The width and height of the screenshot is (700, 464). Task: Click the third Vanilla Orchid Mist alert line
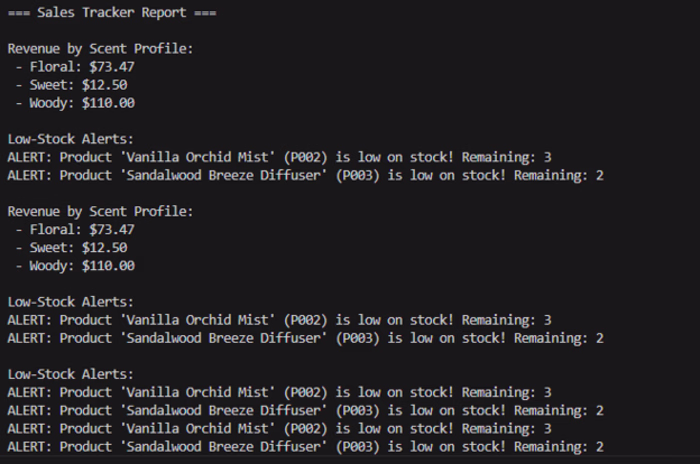(x=279, y=392)
